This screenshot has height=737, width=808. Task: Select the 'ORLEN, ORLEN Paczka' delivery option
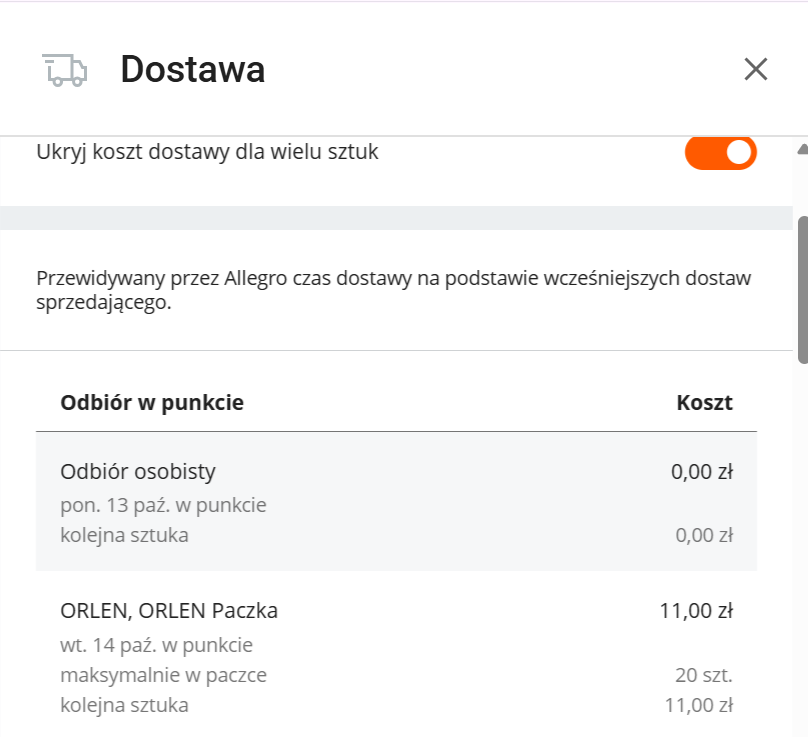pos(169,610)
